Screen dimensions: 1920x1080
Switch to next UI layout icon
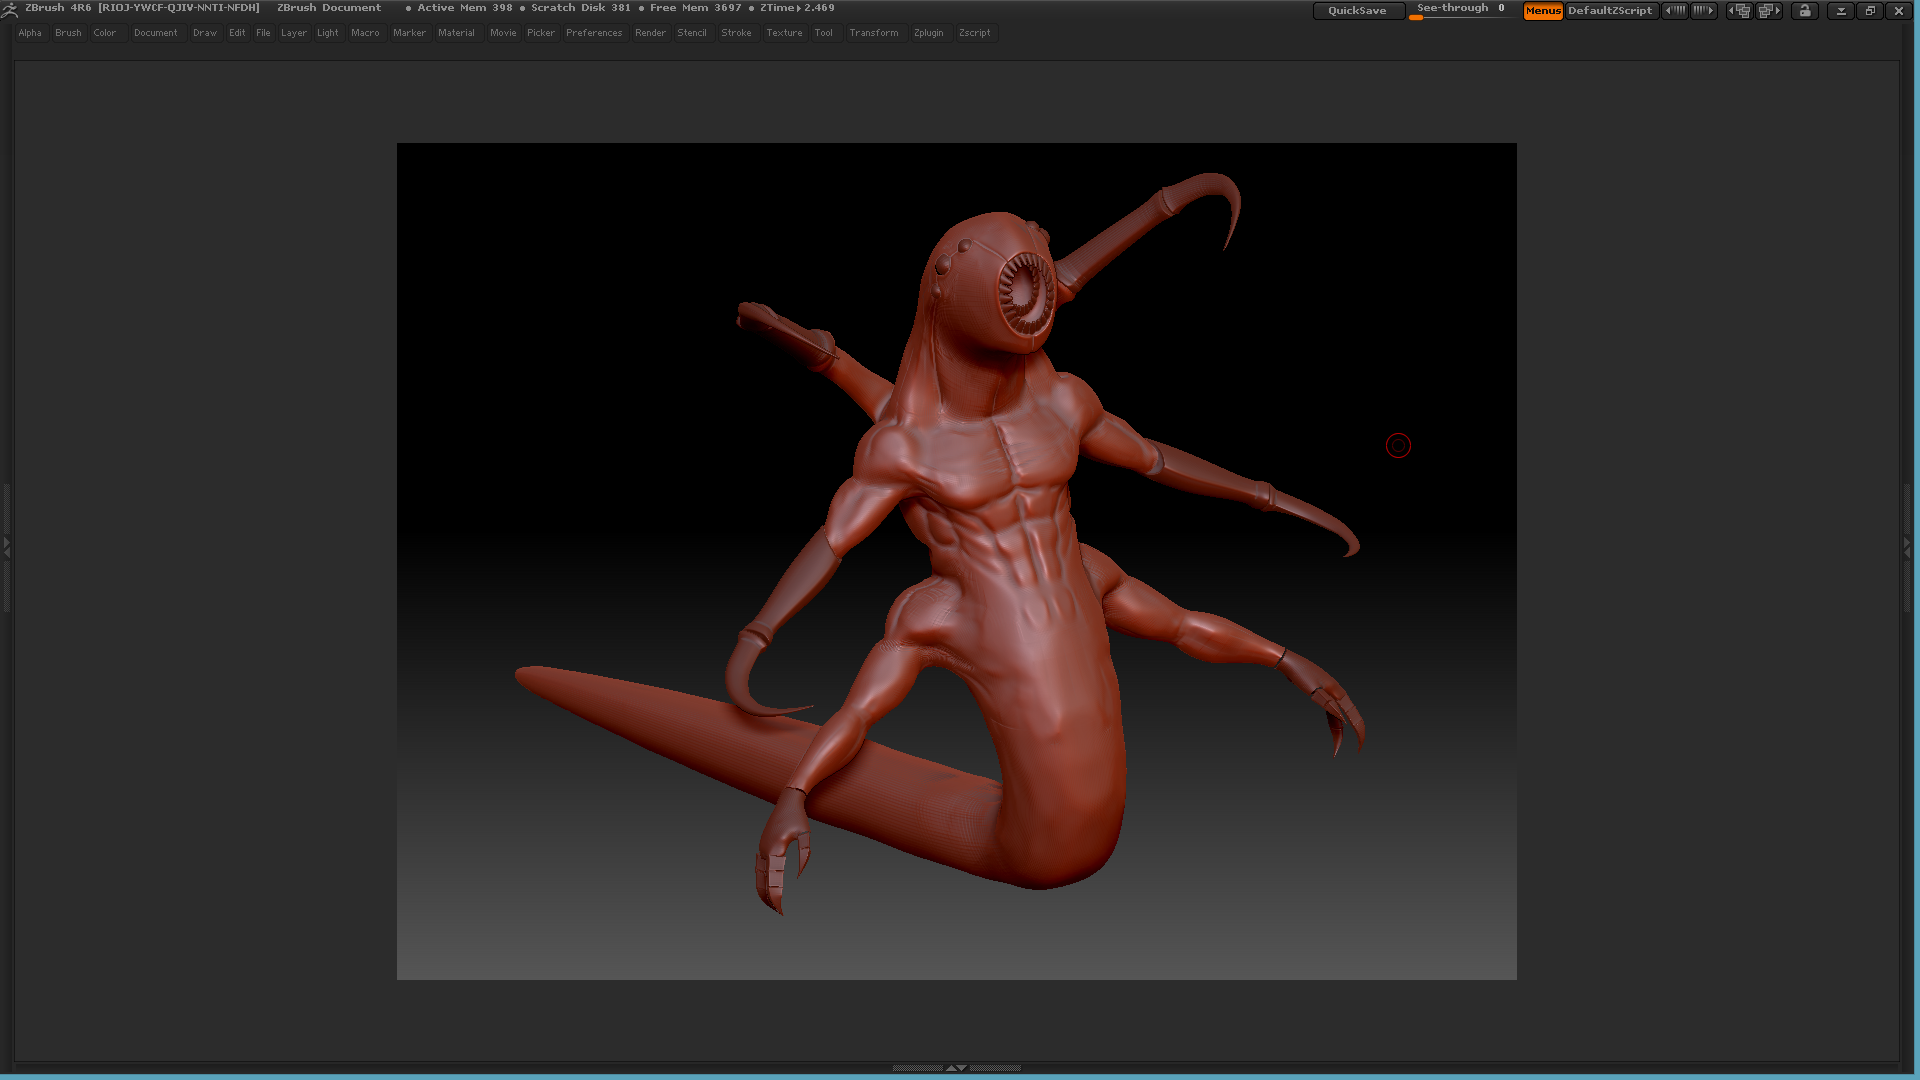pos(1769,11)
